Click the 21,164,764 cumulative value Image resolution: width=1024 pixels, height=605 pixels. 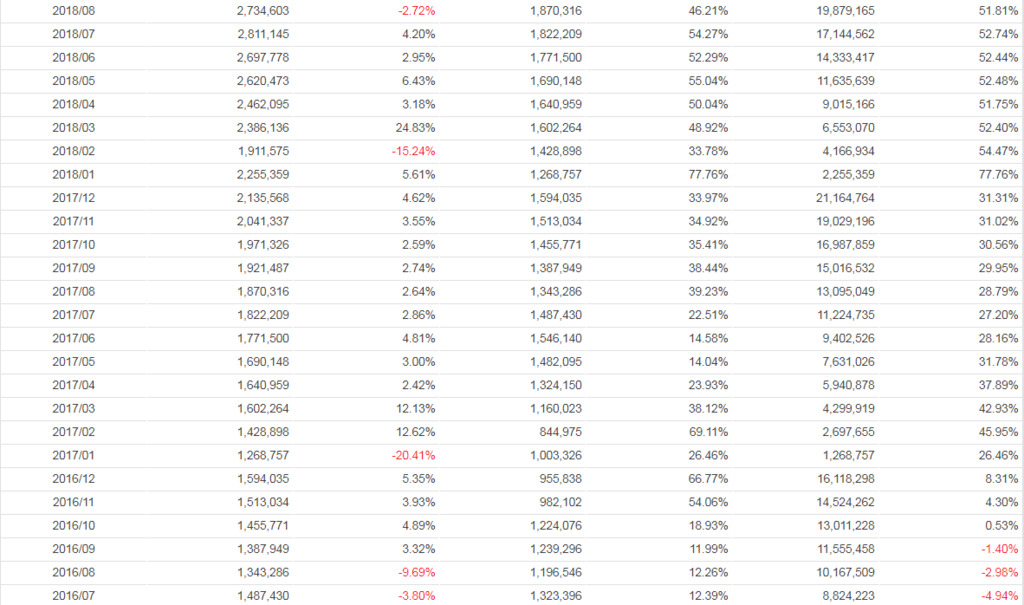838,198
